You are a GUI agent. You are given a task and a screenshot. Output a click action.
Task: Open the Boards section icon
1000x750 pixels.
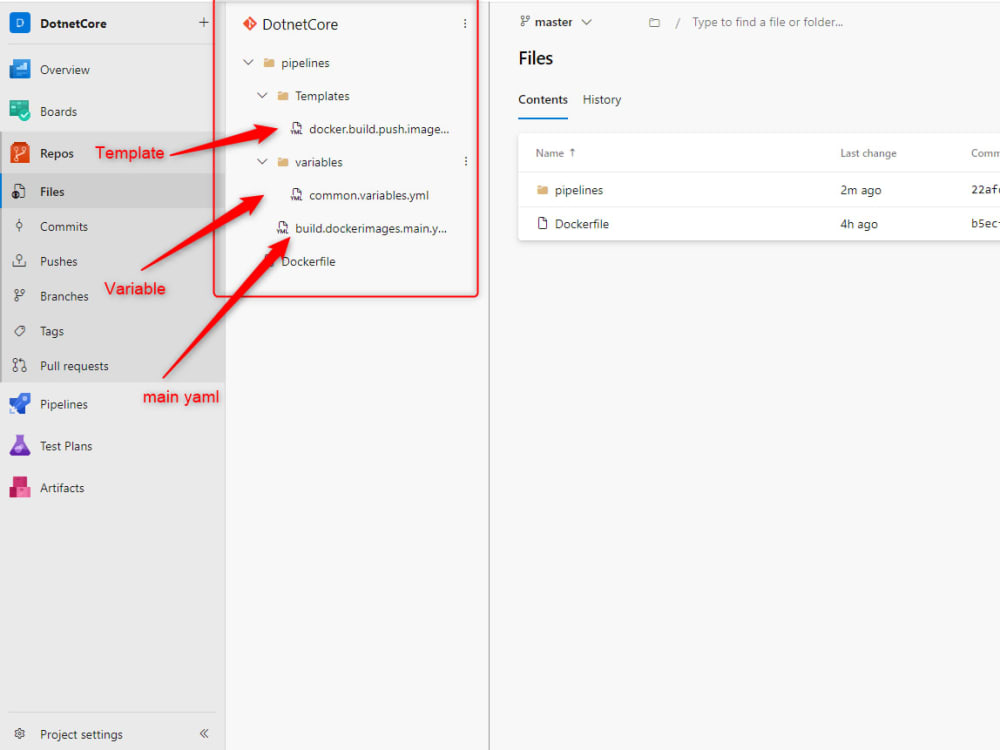tap(22, 111)
